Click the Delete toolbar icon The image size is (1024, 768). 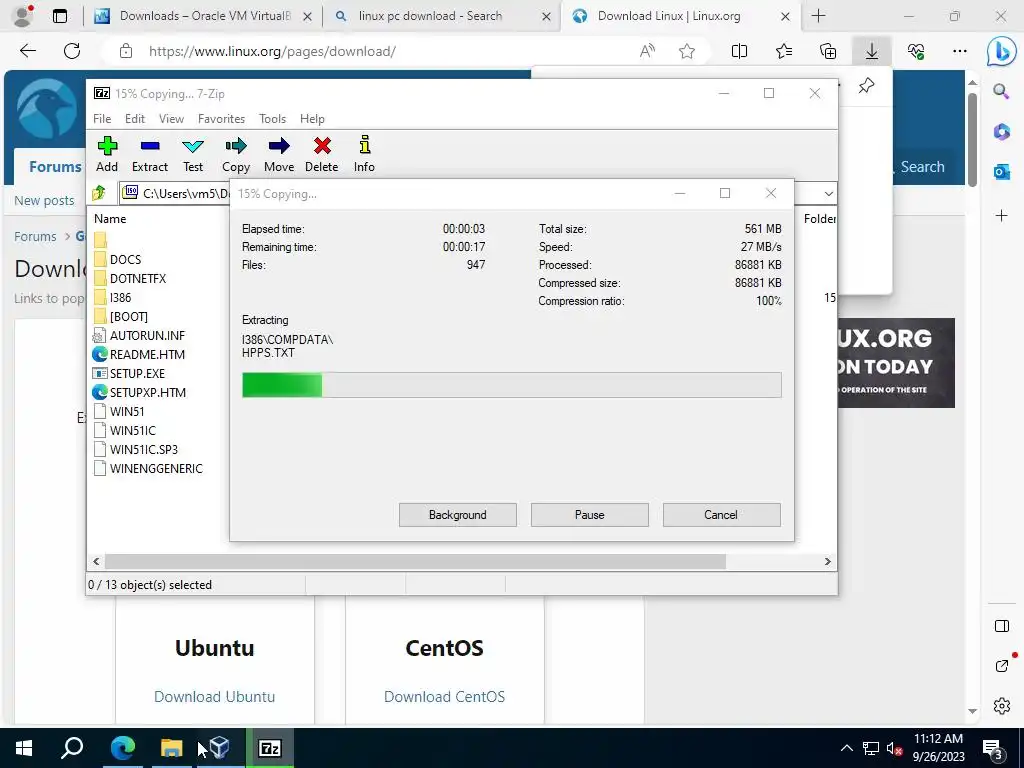pos(322,154)
